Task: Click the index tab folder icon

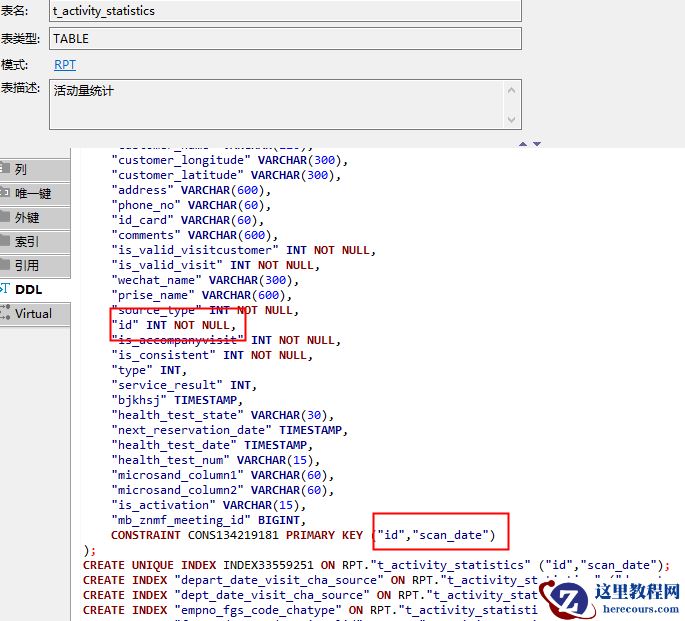Action: (5, 240)
